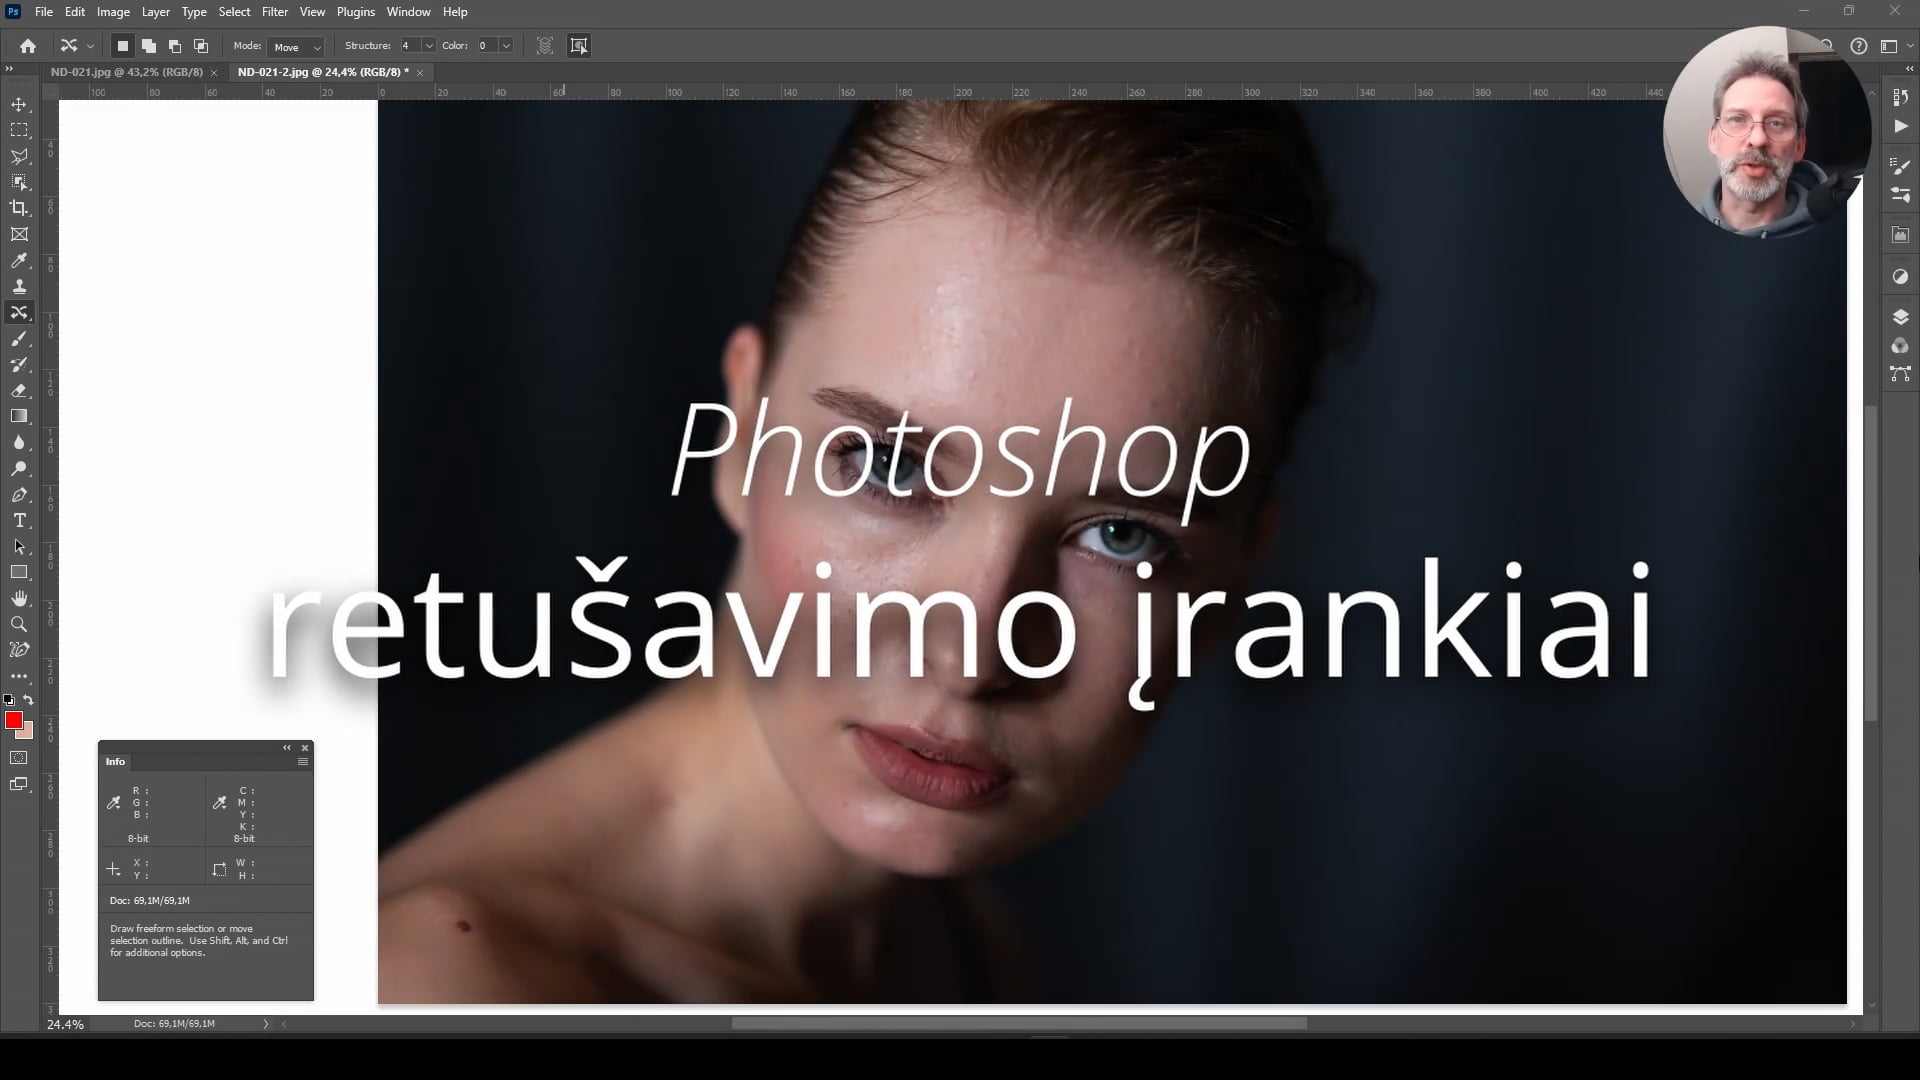Open the Plugins menu
Image resolution: width=1920 pixels, height=1080 pixels.
[x=356, y=12]
